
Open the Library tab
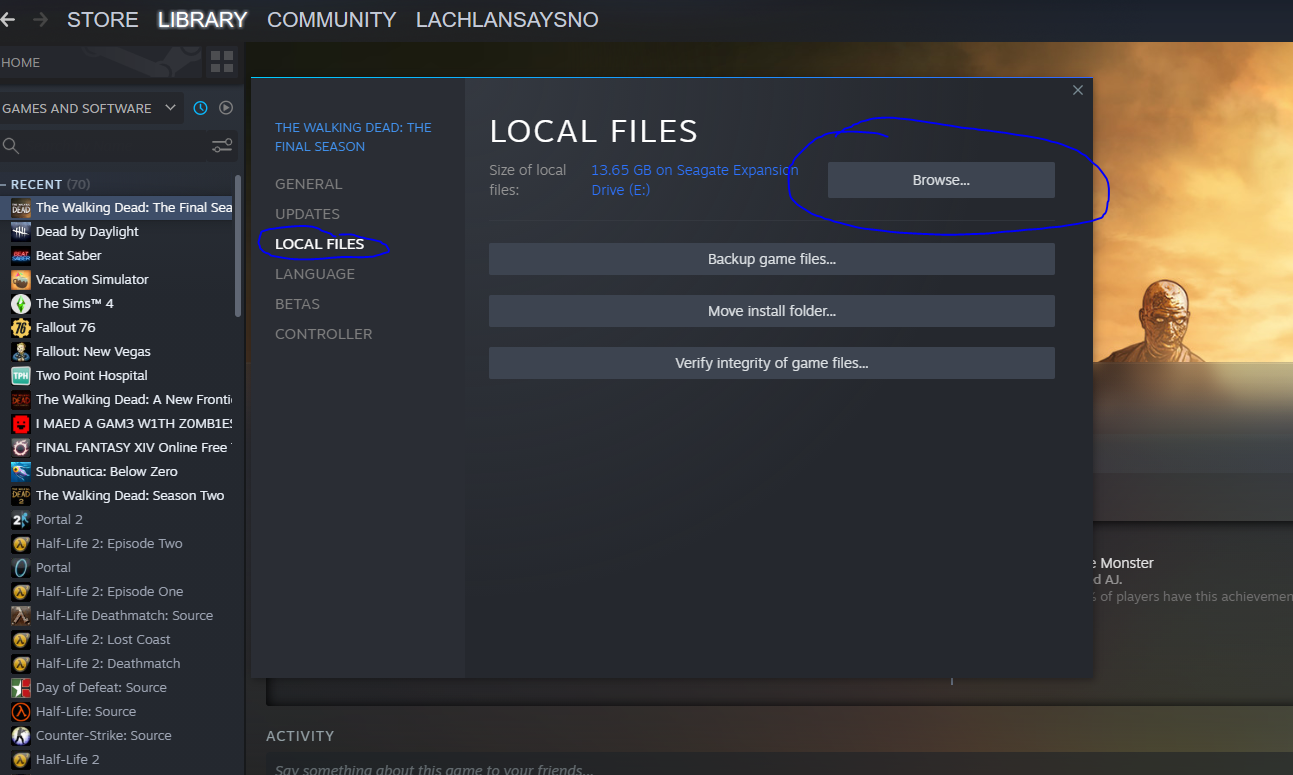click(203, 19)
